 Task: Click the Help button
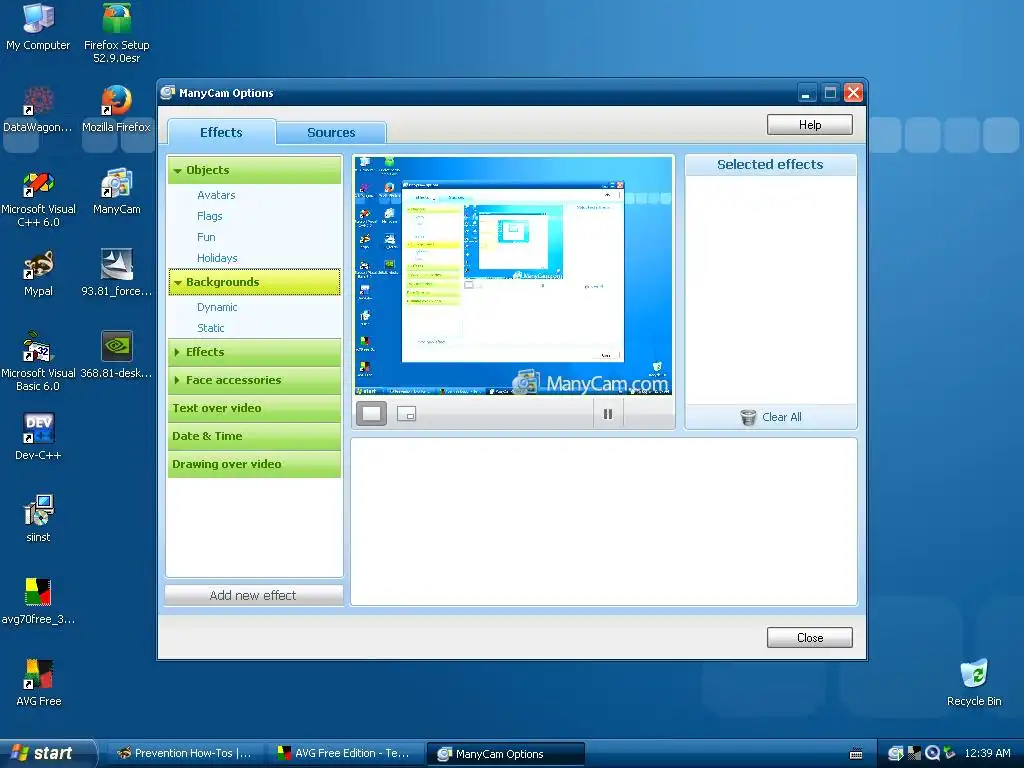810,125
